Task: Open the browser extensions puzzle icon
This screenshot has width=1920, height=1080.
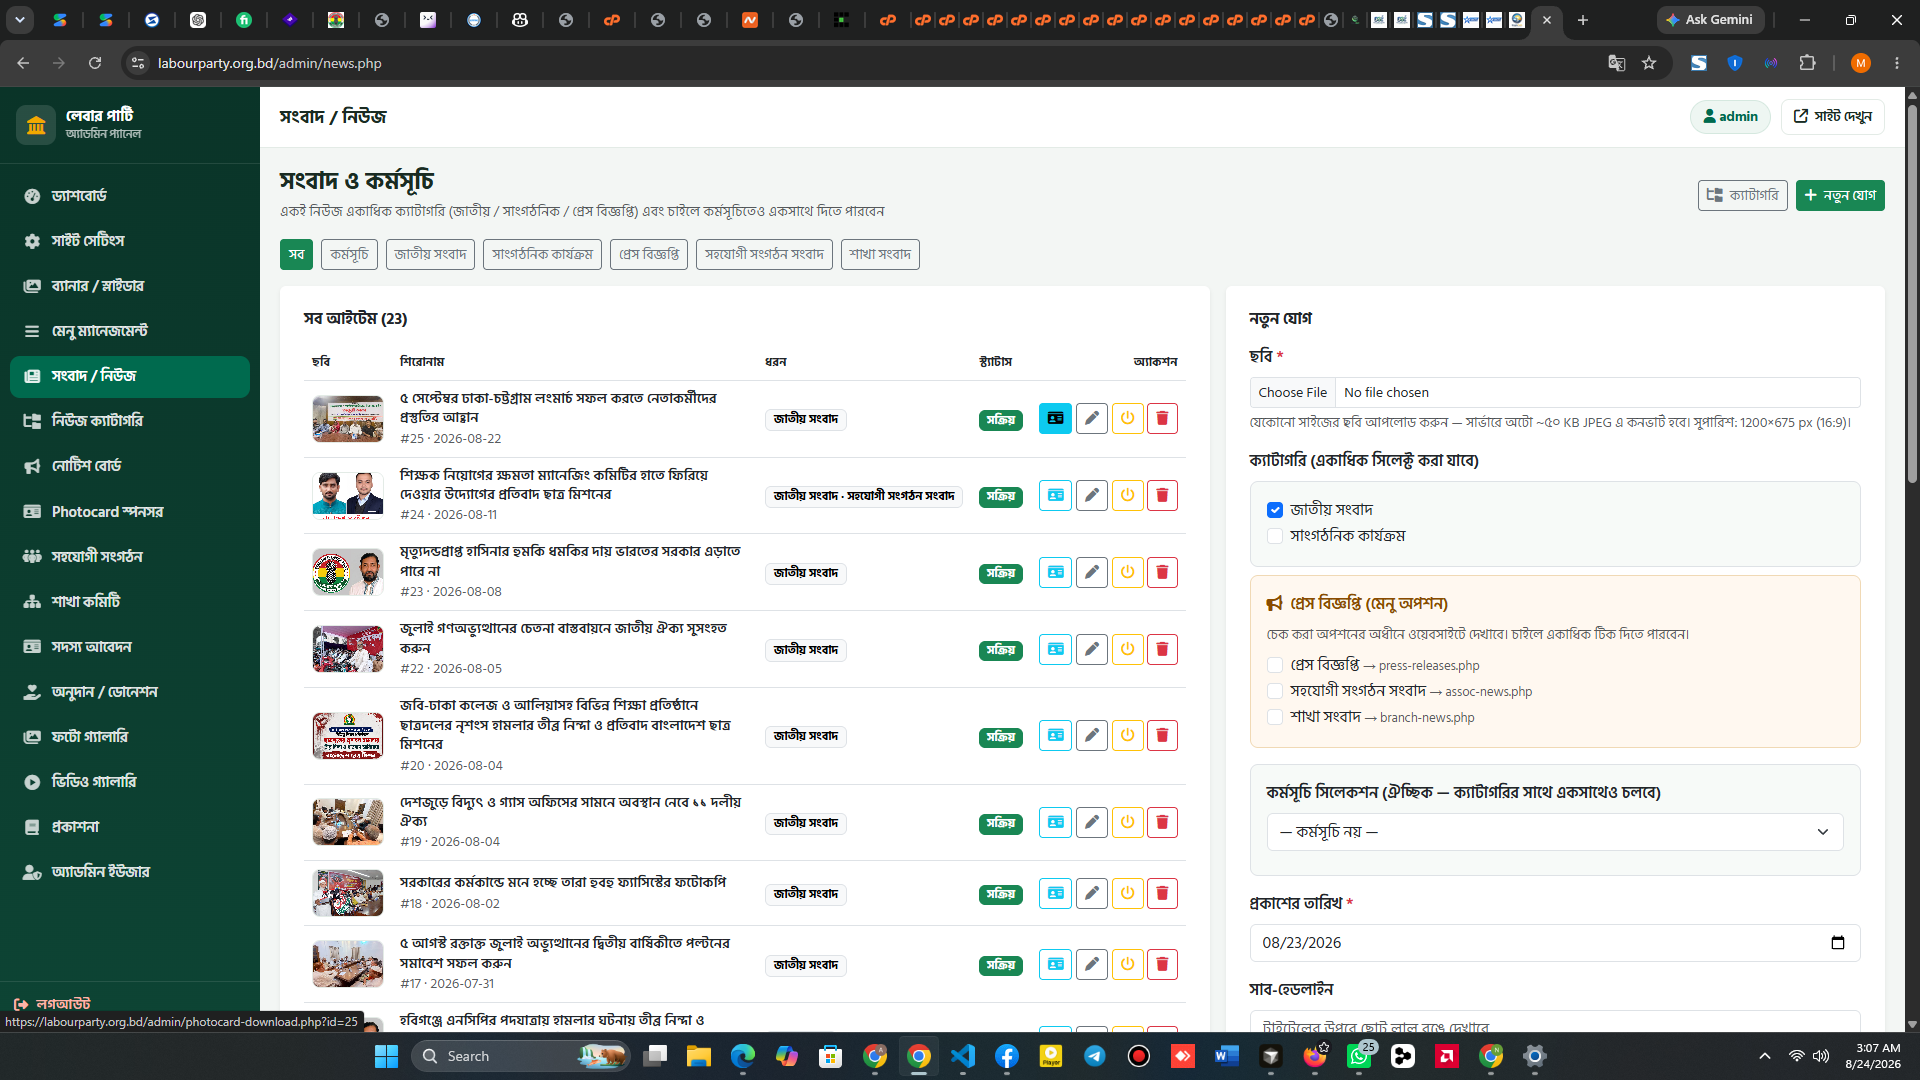Action: click(1807, 63)
